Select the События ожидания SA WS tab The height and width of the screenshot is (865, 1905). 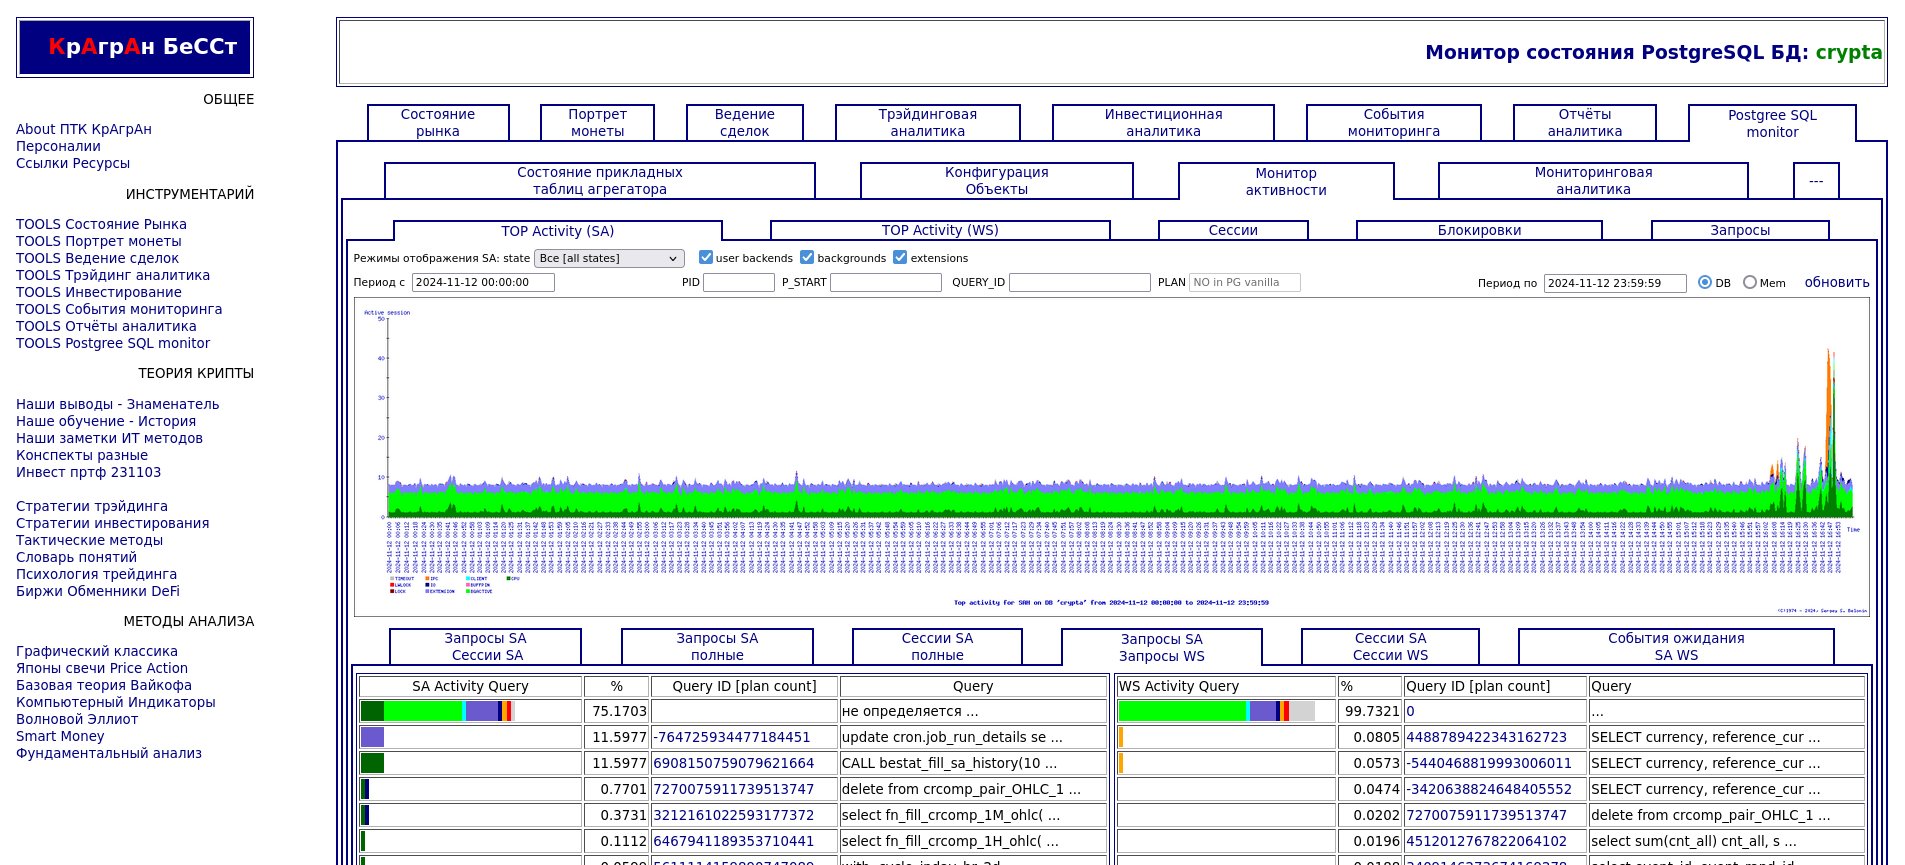(1676, 647)
